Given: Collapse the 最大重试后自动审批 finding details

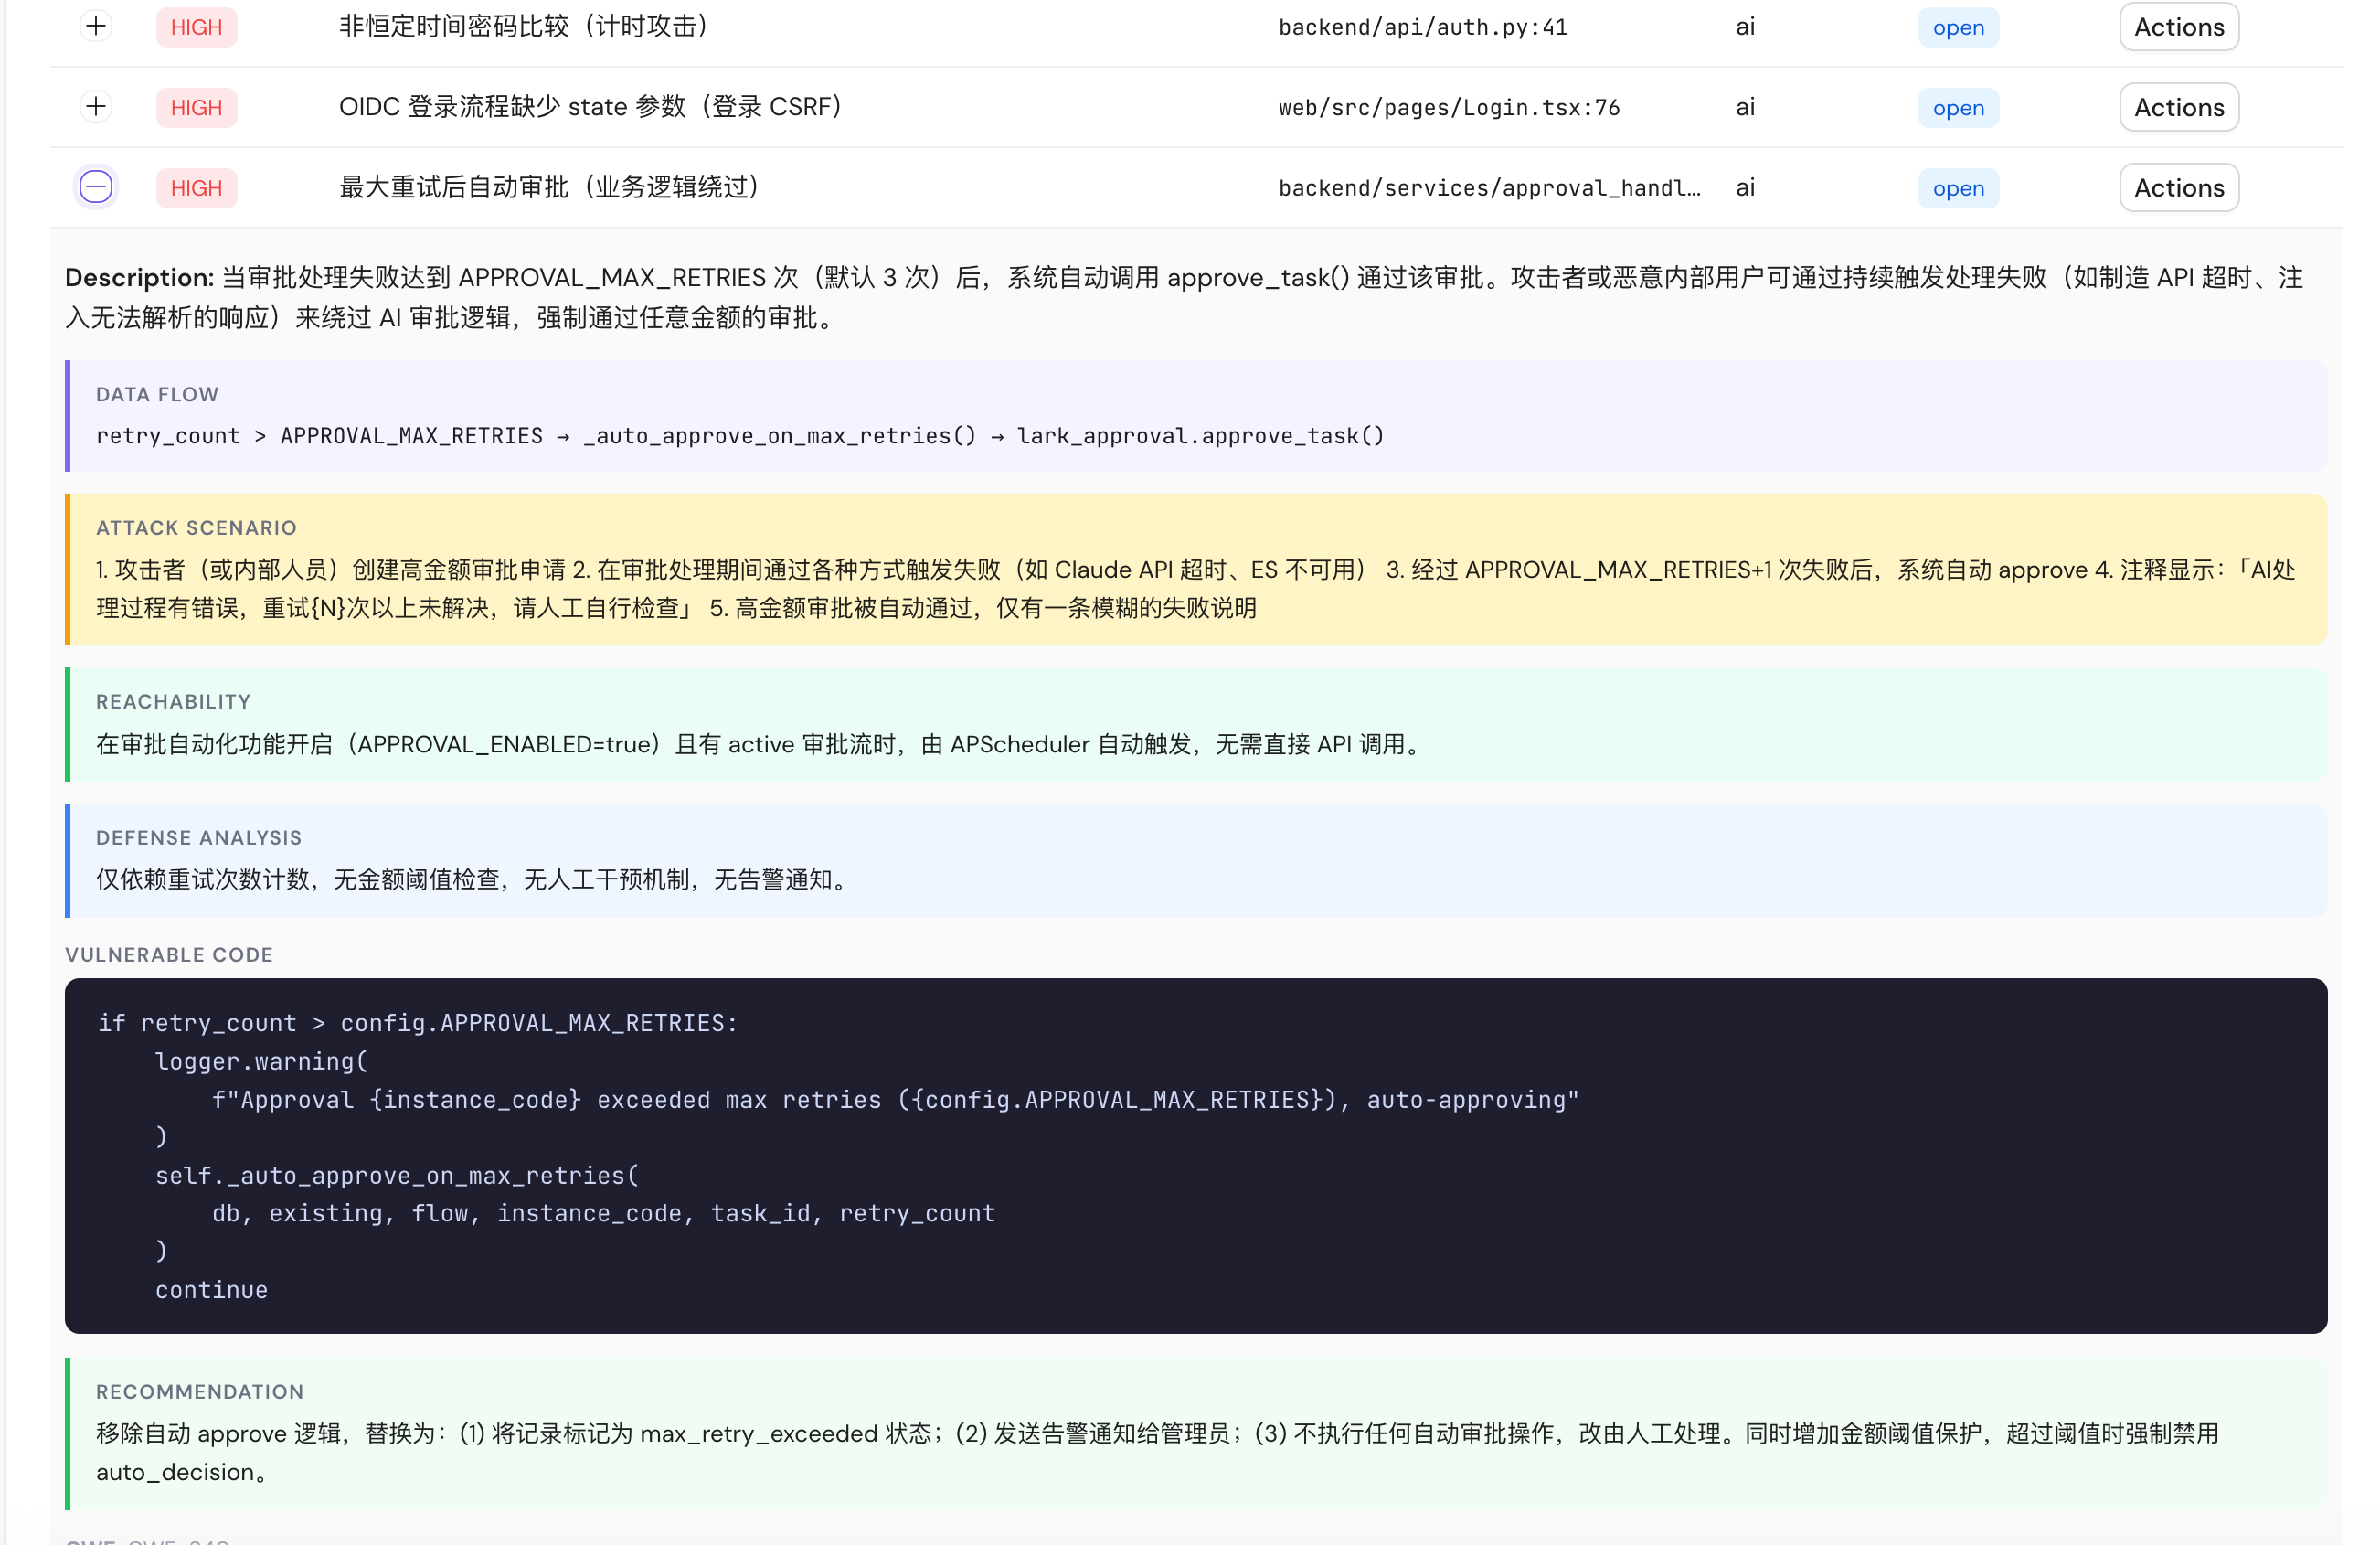Looking at the screenshot, I should [x=96, y=187].
